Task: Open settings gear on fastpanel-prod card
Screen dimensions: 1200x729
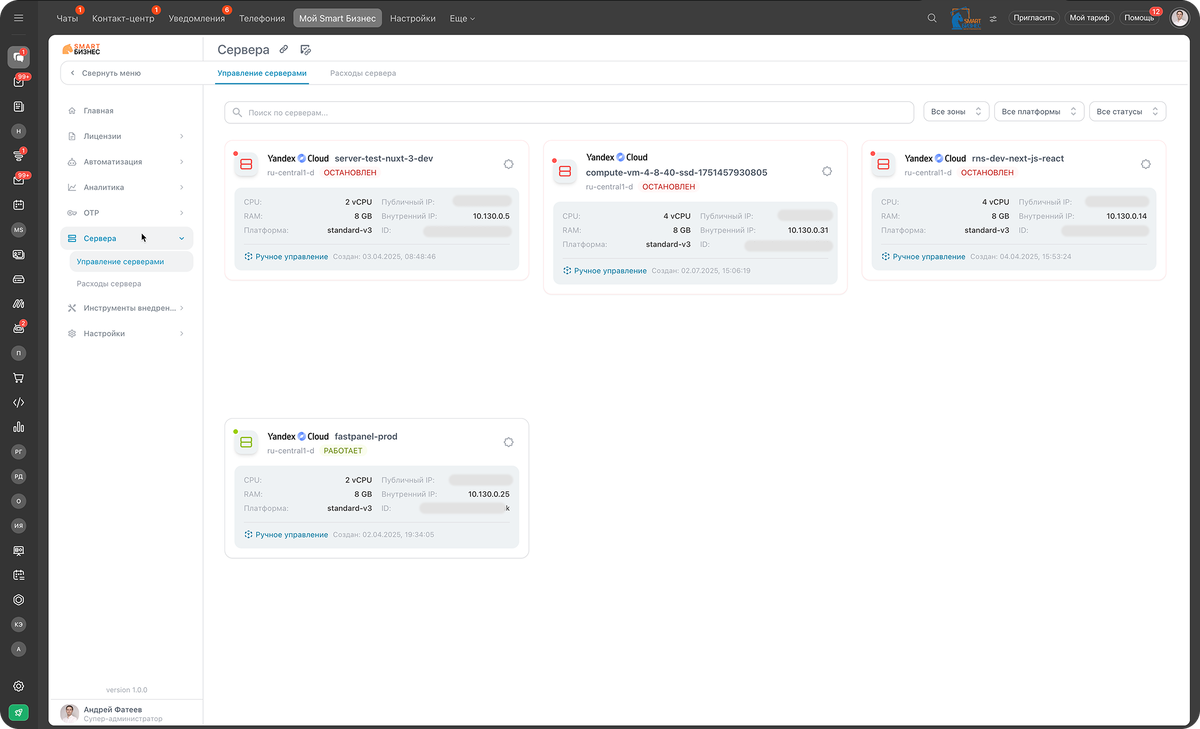Action: click(508, 442)
